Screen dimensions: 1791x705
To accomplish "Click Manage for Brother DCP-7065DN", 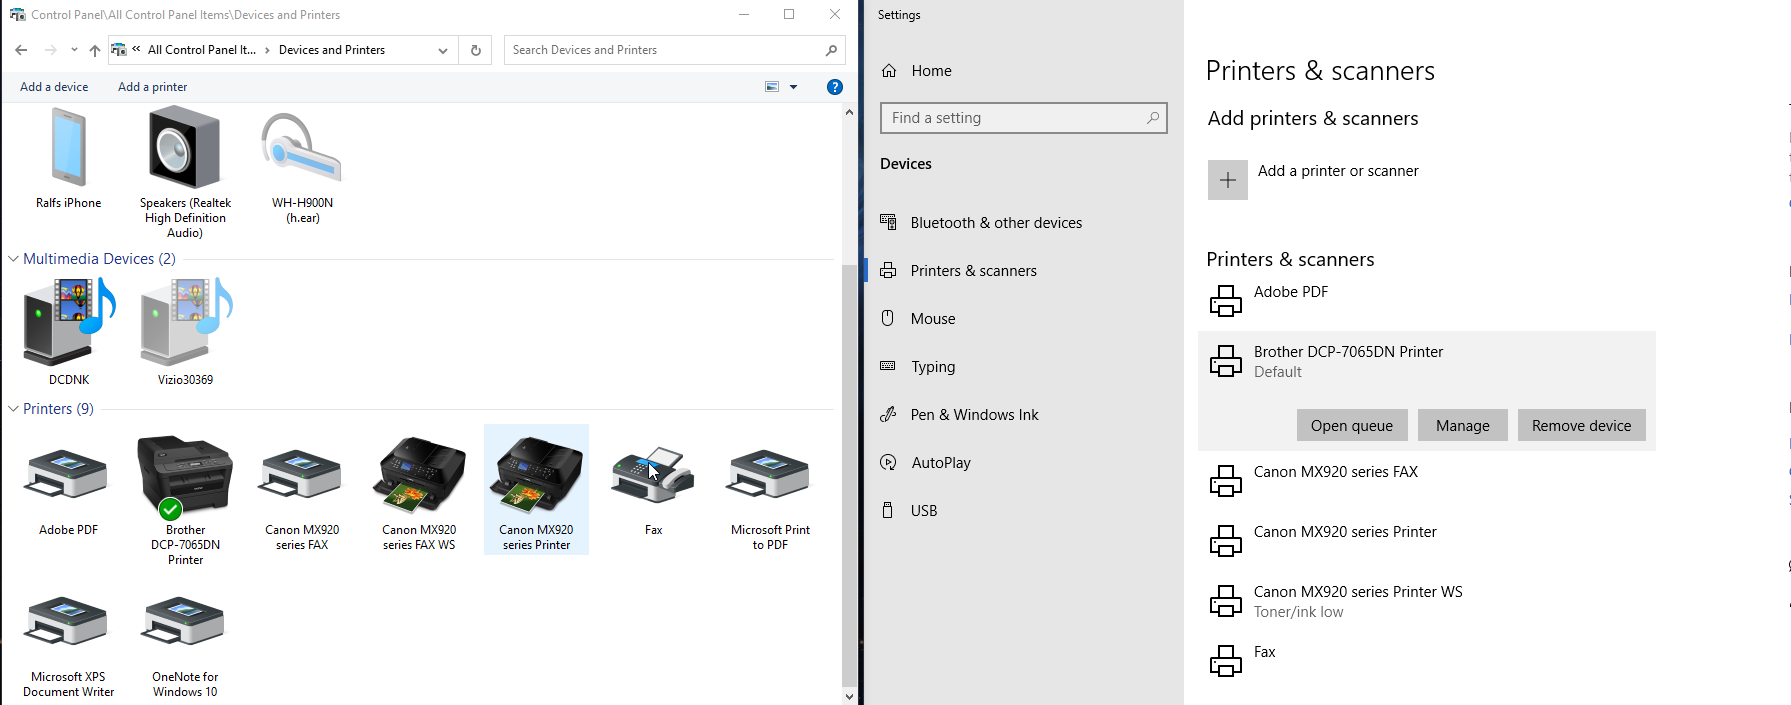I will coord(1463,425).
